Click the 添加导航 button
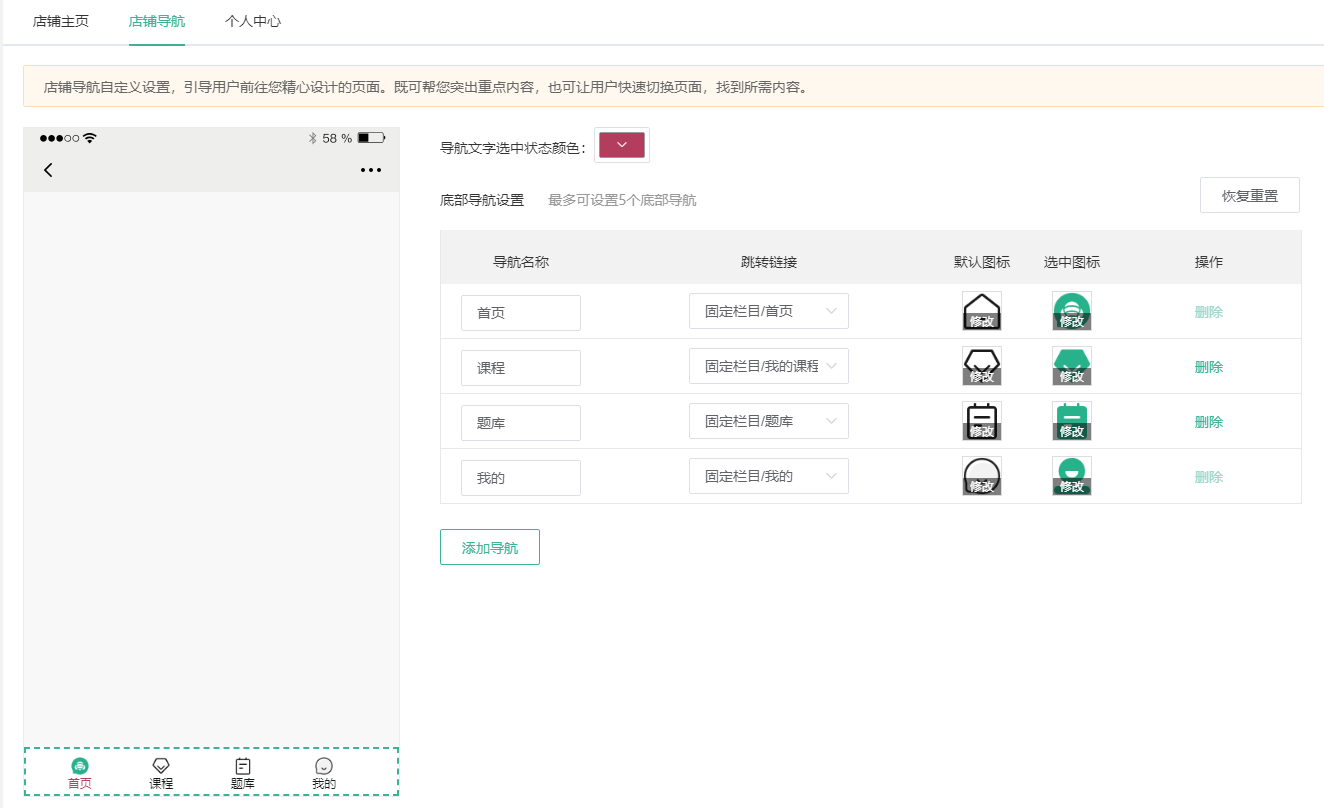 [x=490, y=547]
